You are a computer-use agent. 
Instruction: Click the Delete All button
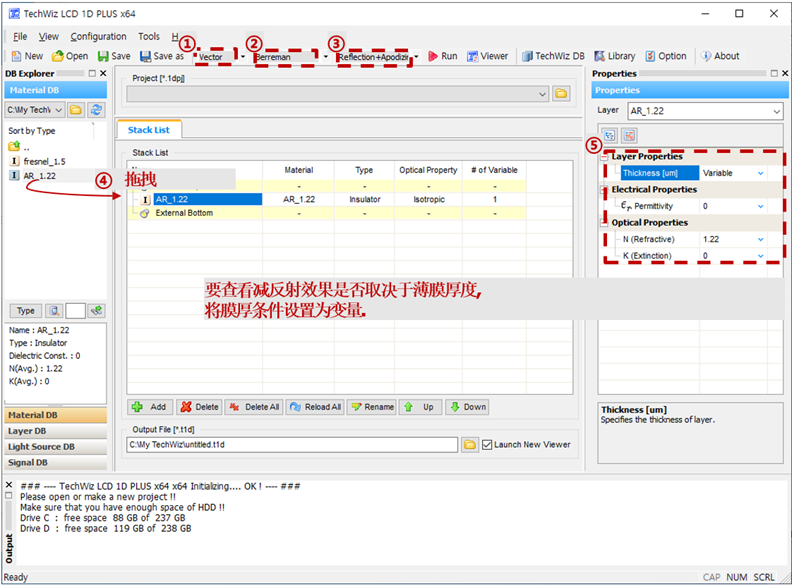coord(255,407)
